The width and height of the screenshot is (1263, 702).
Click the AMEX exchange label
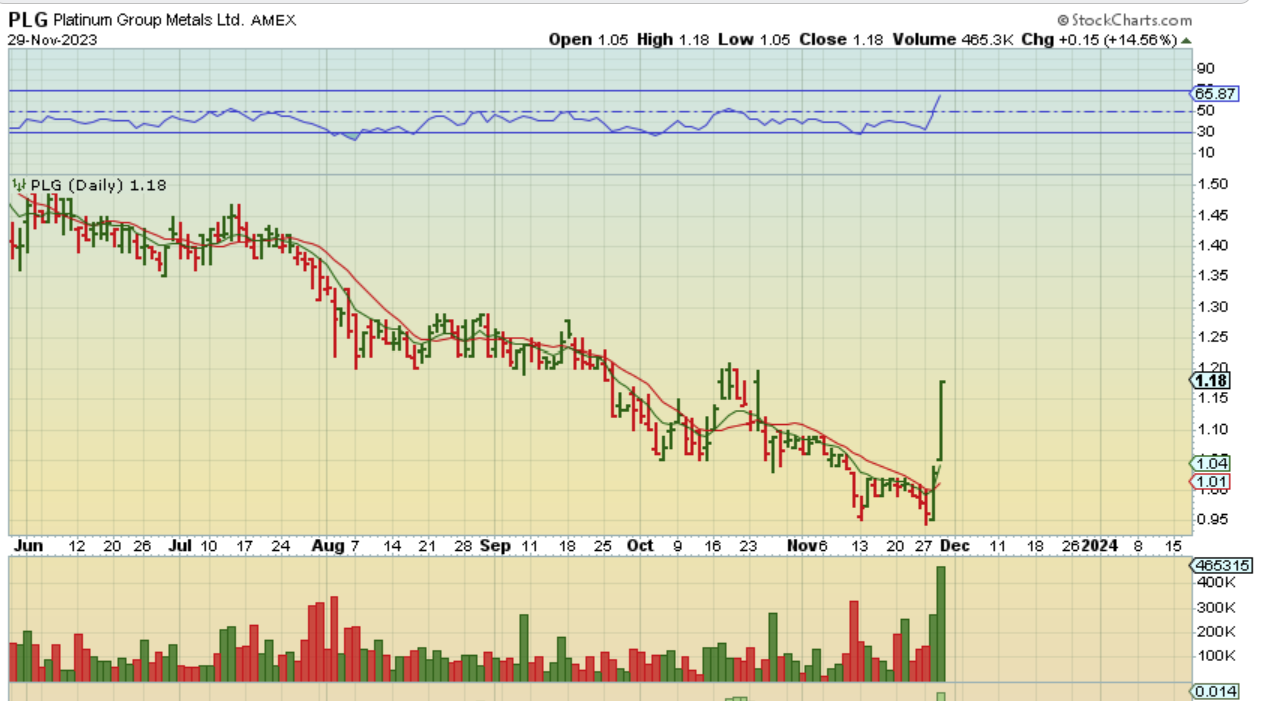[273, 20]
